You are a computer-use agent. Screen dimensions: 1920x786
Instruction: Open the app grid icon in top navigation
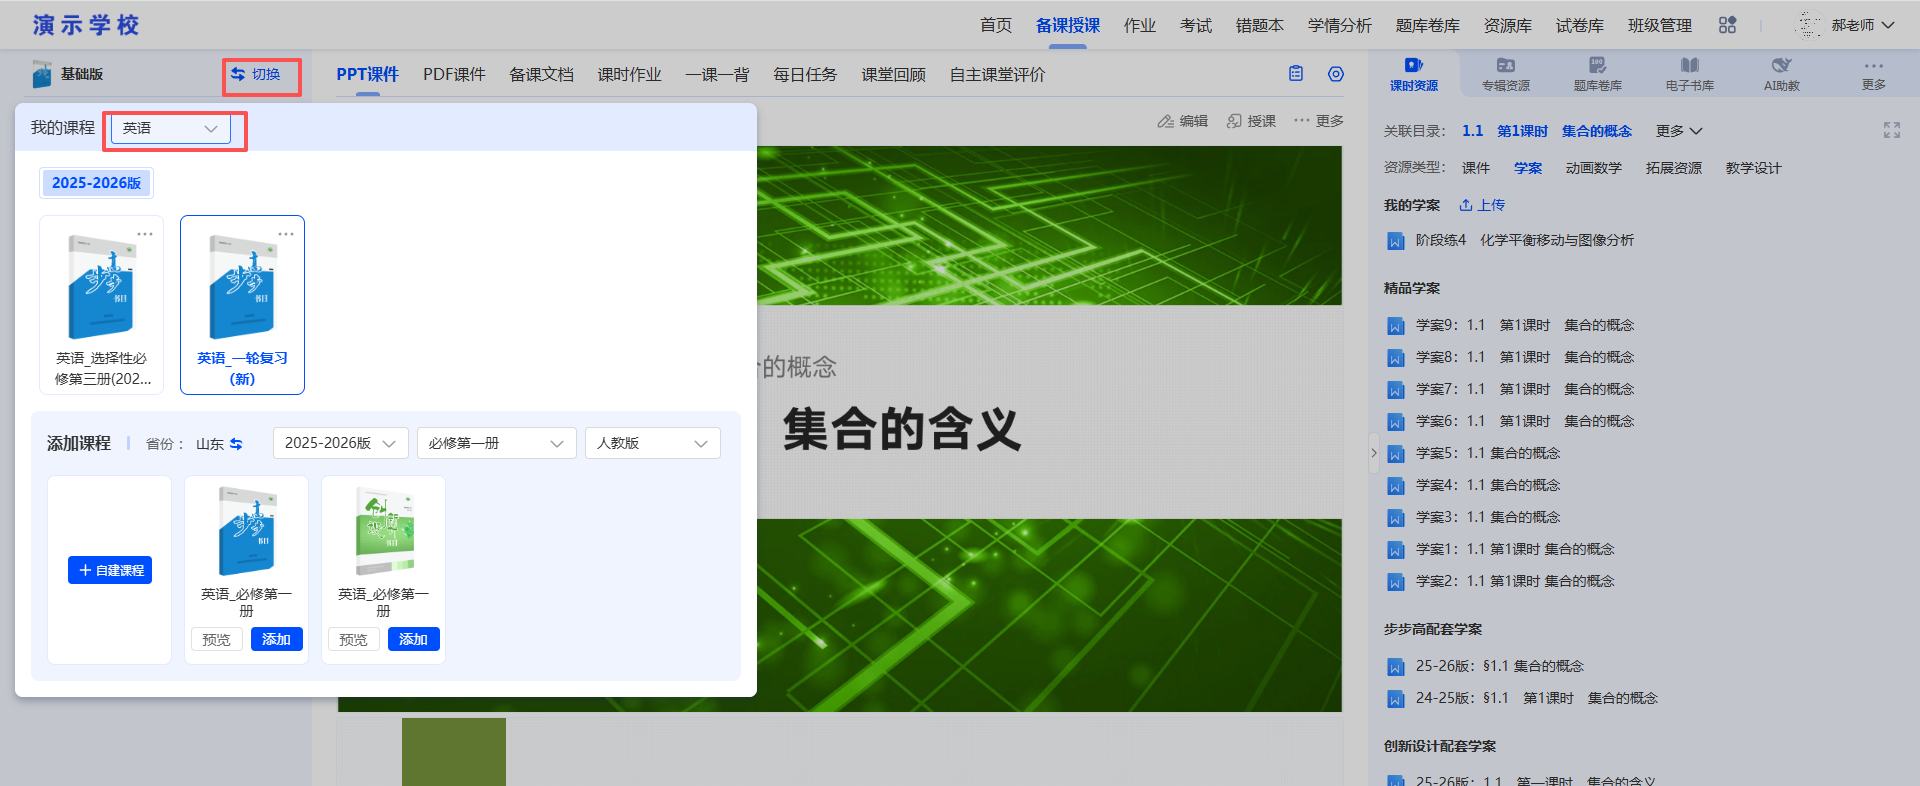pyautogui.click(x=1727, y=25)
